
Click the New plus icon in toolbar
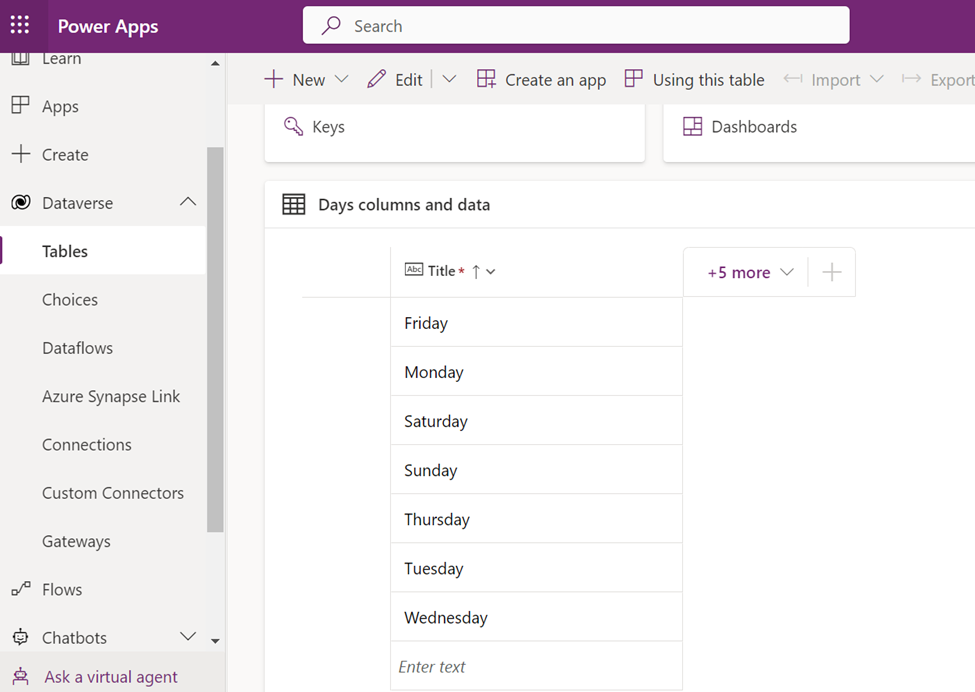coord(274,79)
